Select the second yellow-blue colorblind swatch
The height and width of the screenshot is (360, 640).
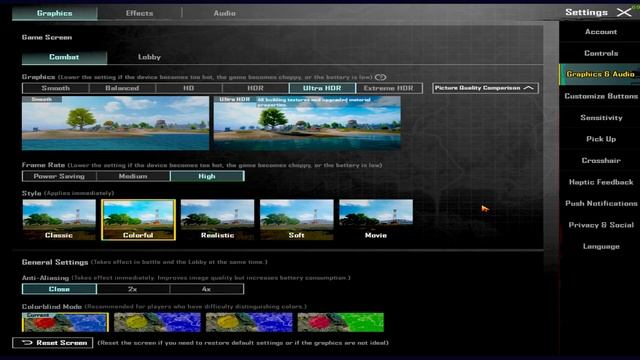pyautogui.click(x=157, y=322)
